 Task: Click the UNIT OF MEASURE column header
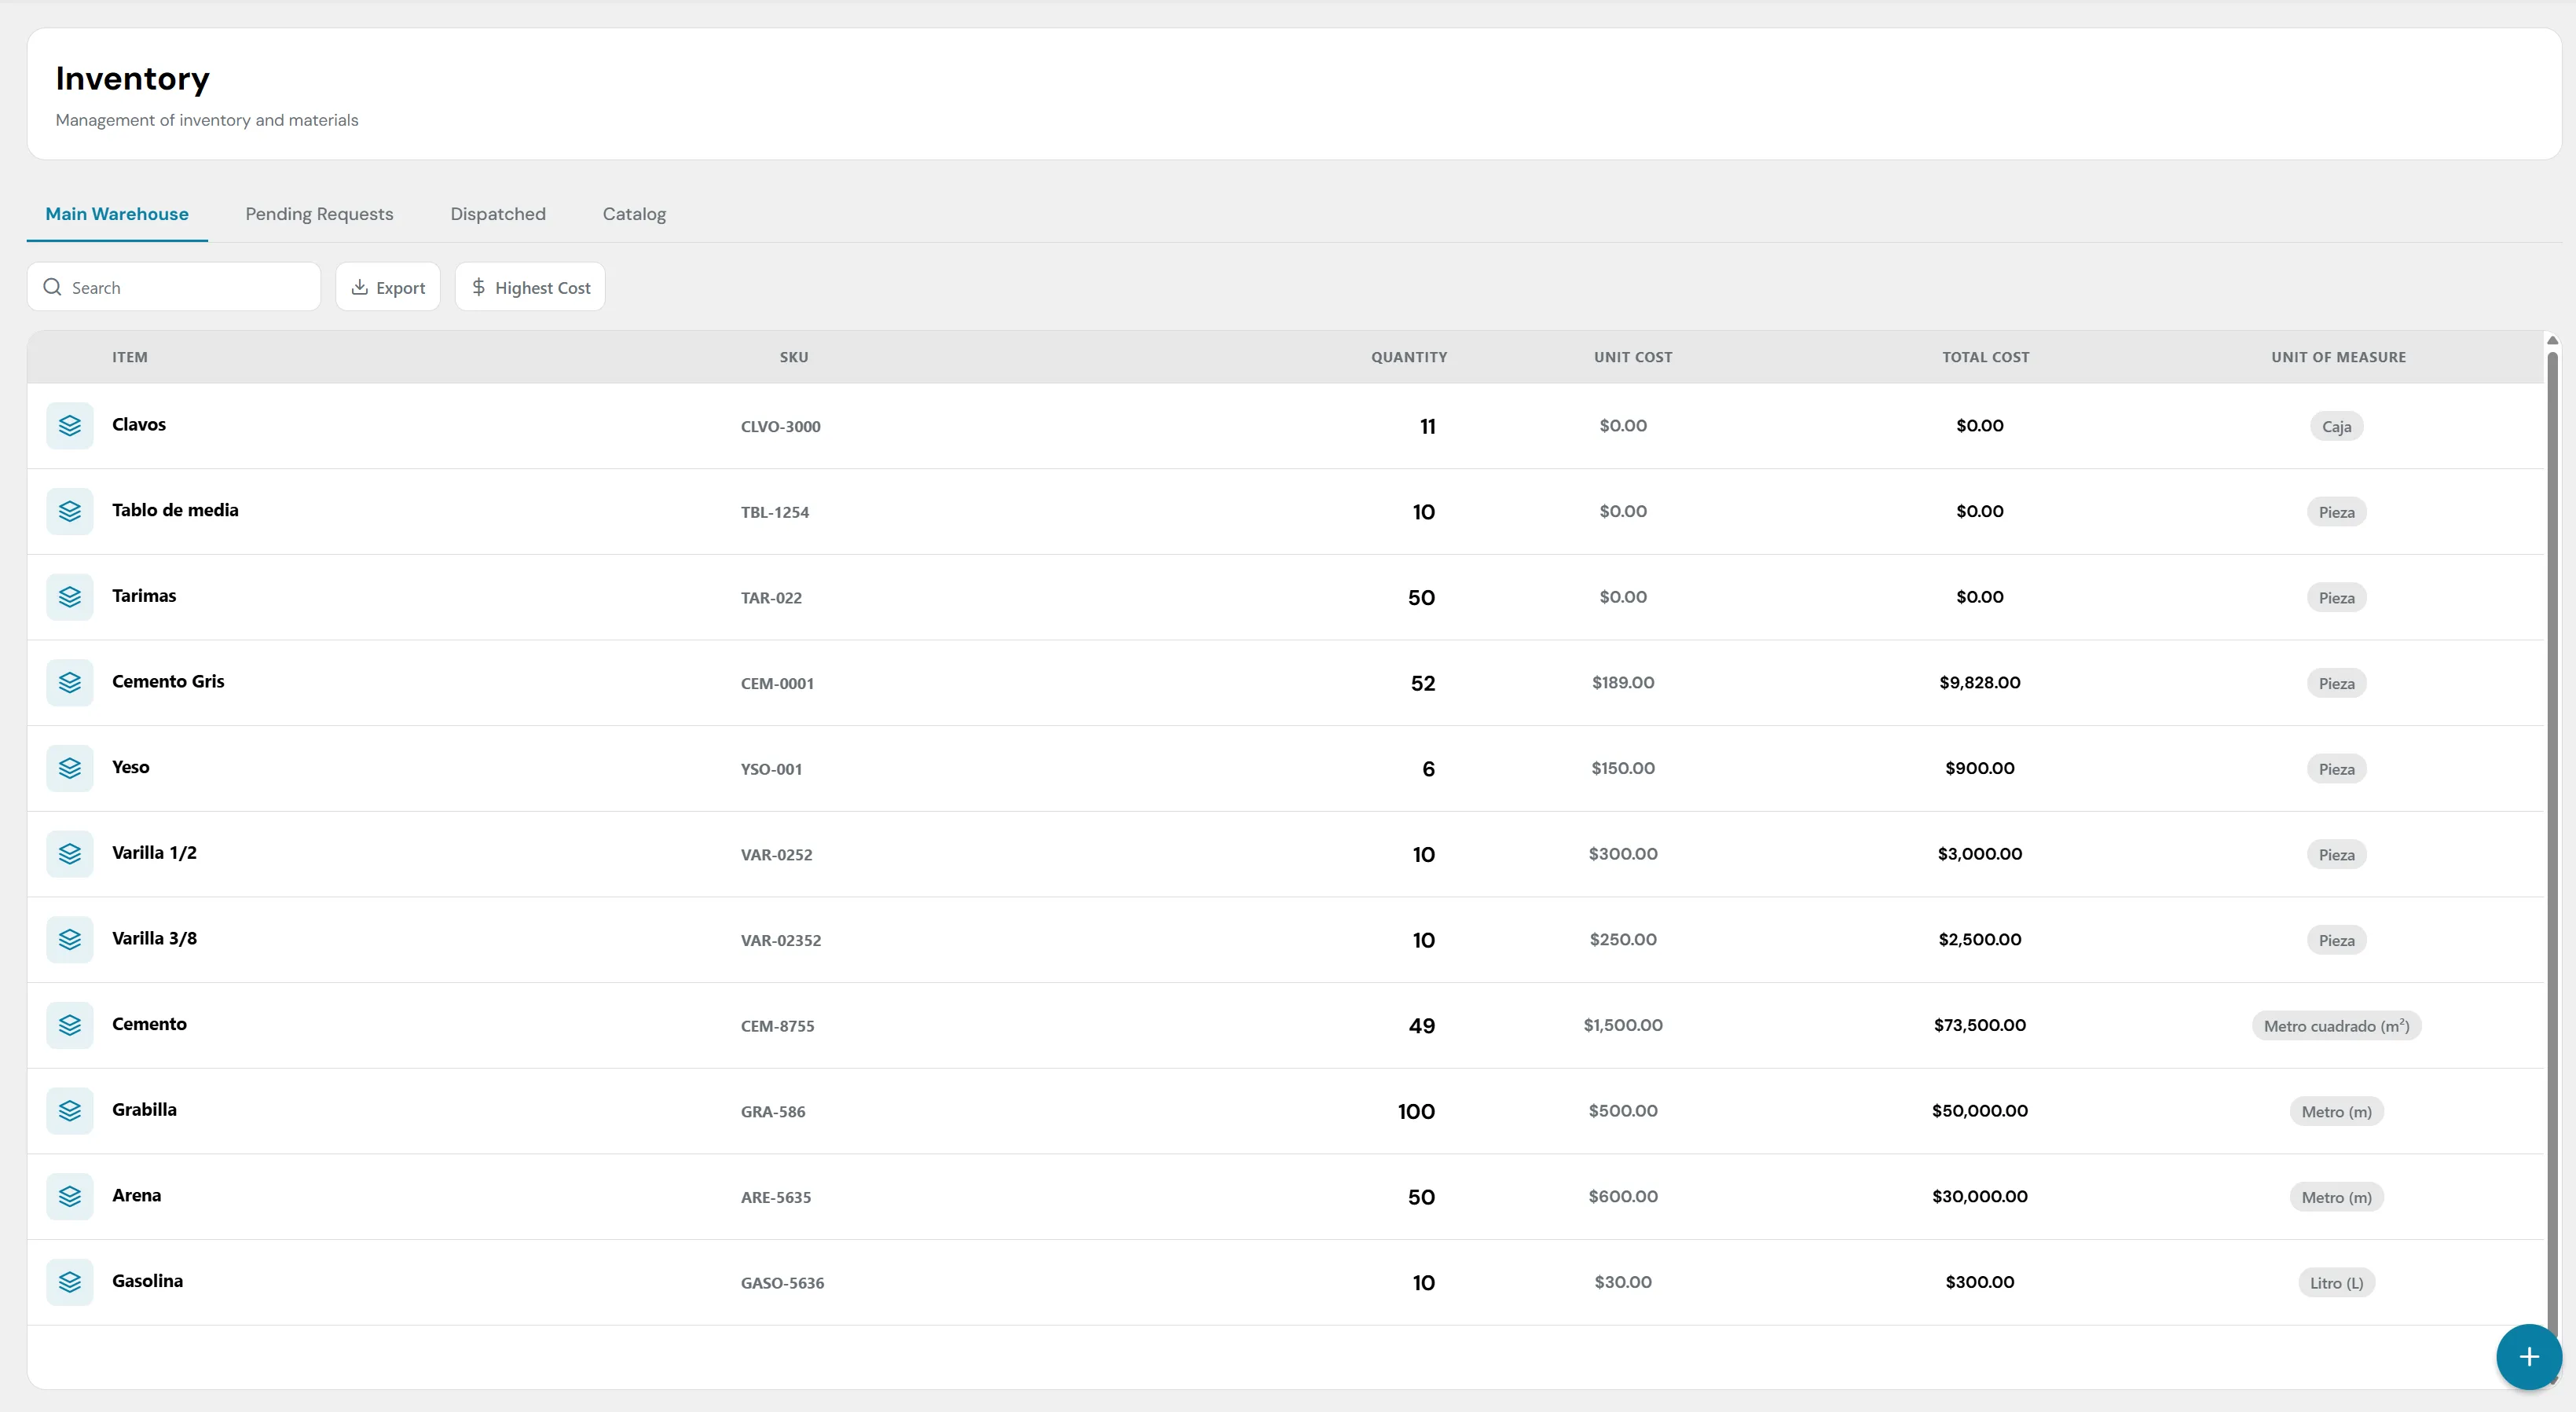(2338, 357)
